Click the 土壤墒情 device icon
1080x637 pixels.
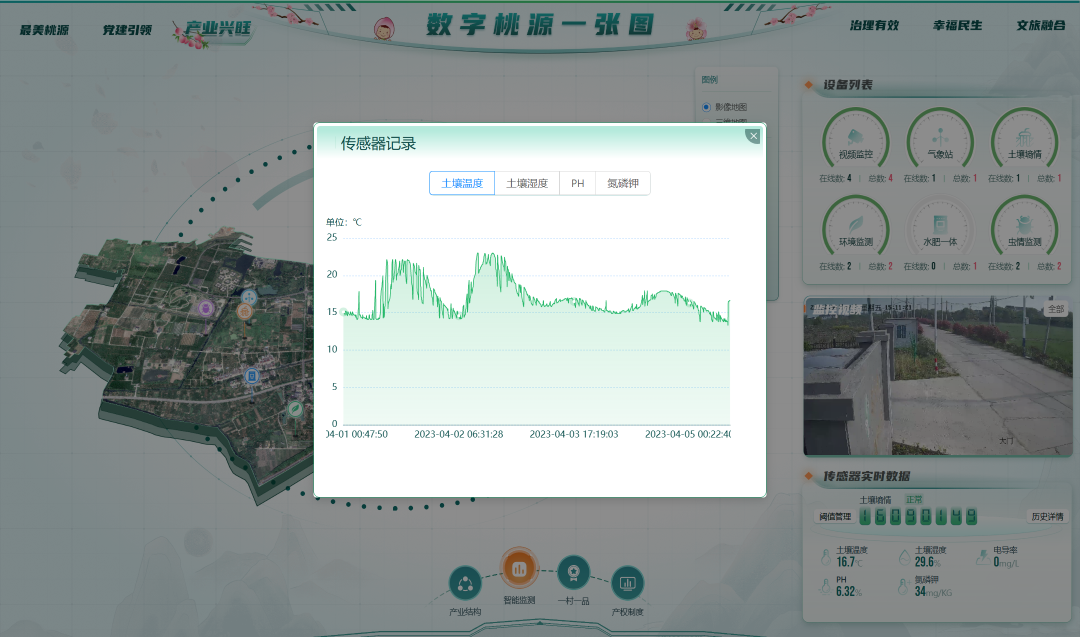(x=1024, y=137)
